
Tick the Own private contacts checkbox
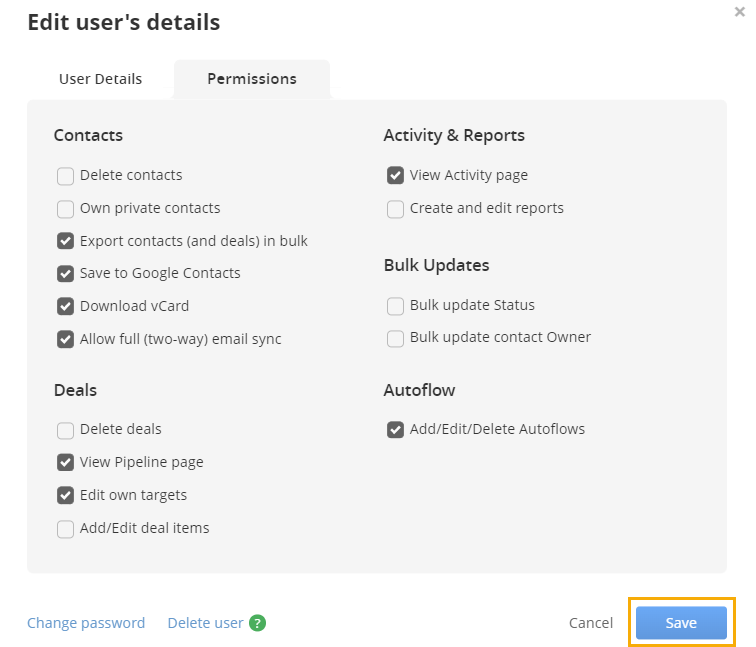tap(65, 209)
